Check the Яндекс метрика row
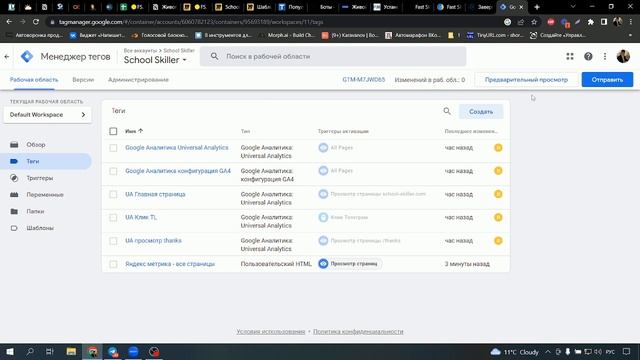Viewport: 640px width, 360px height. [113, 264]
